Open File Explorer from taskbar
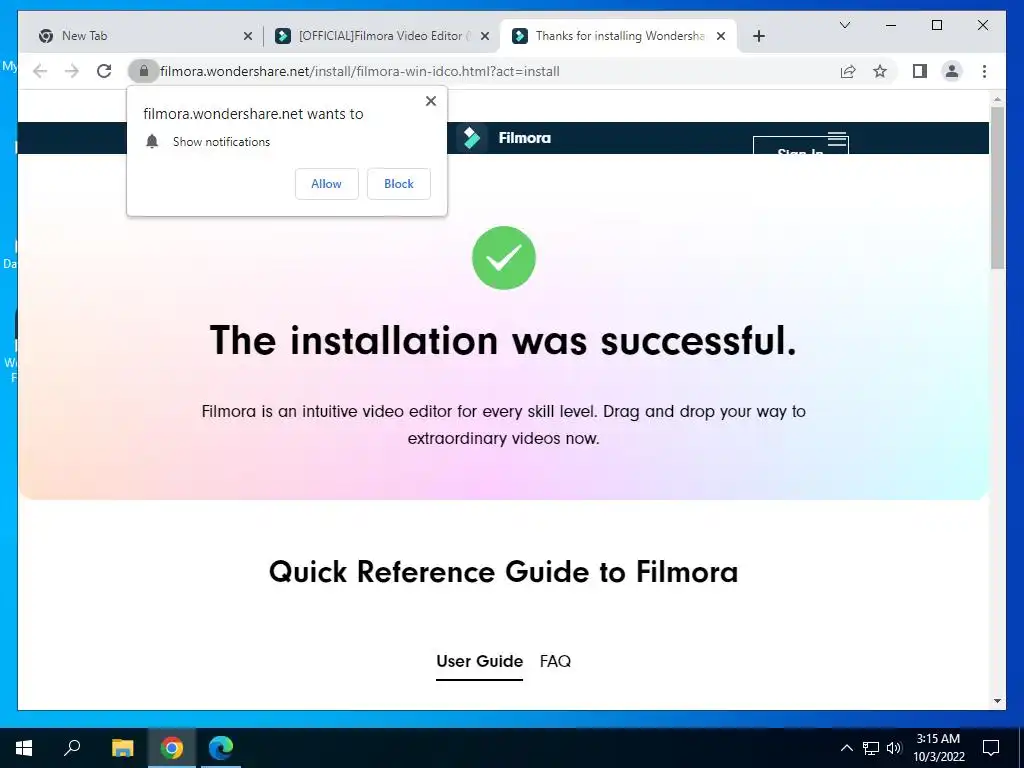This screenshot has height=768, width=1024. [x=122, y=748]
